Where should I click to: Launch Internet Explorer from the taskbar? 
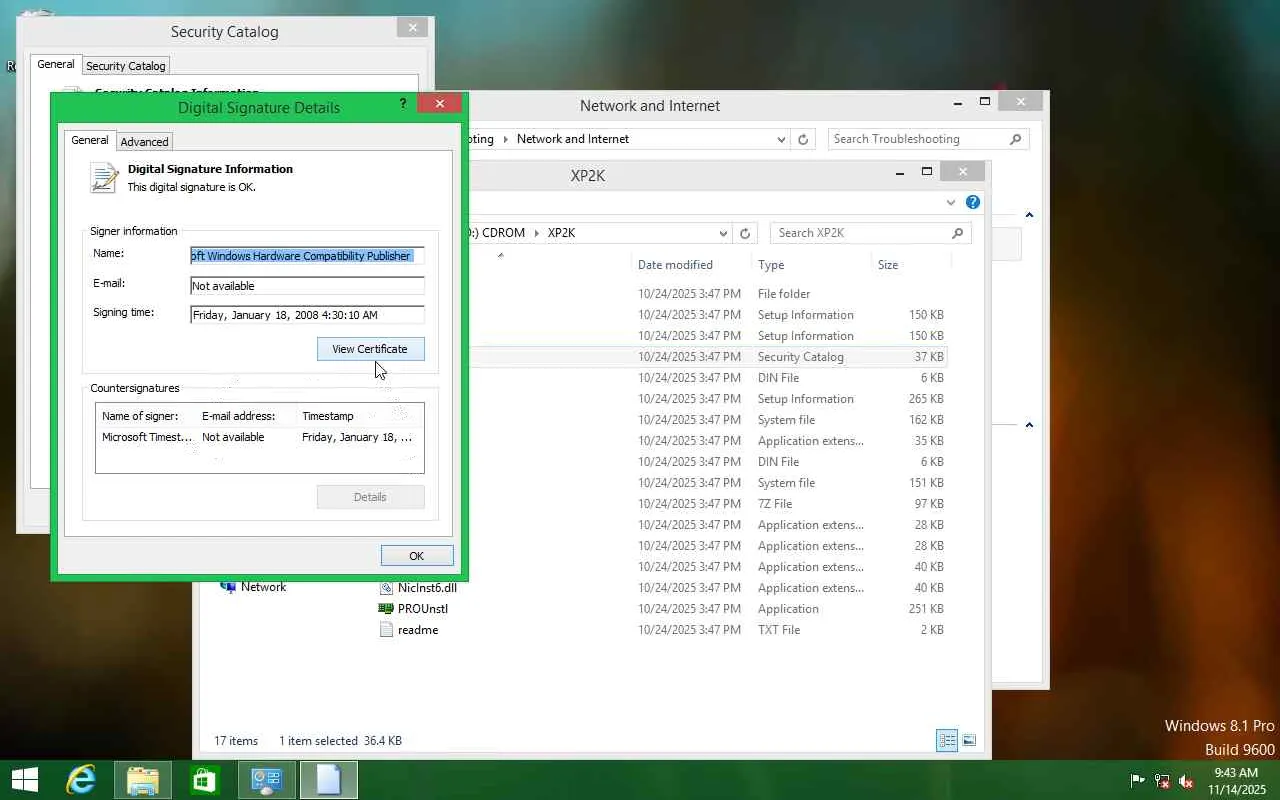point(81,780)
